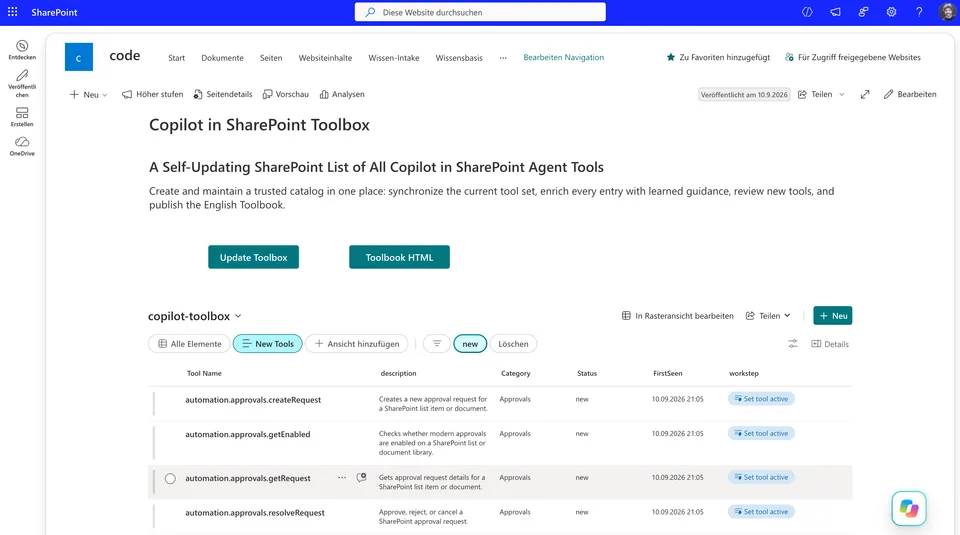Open the help question mark icon

pyautogui.click(x=919, y=12)
